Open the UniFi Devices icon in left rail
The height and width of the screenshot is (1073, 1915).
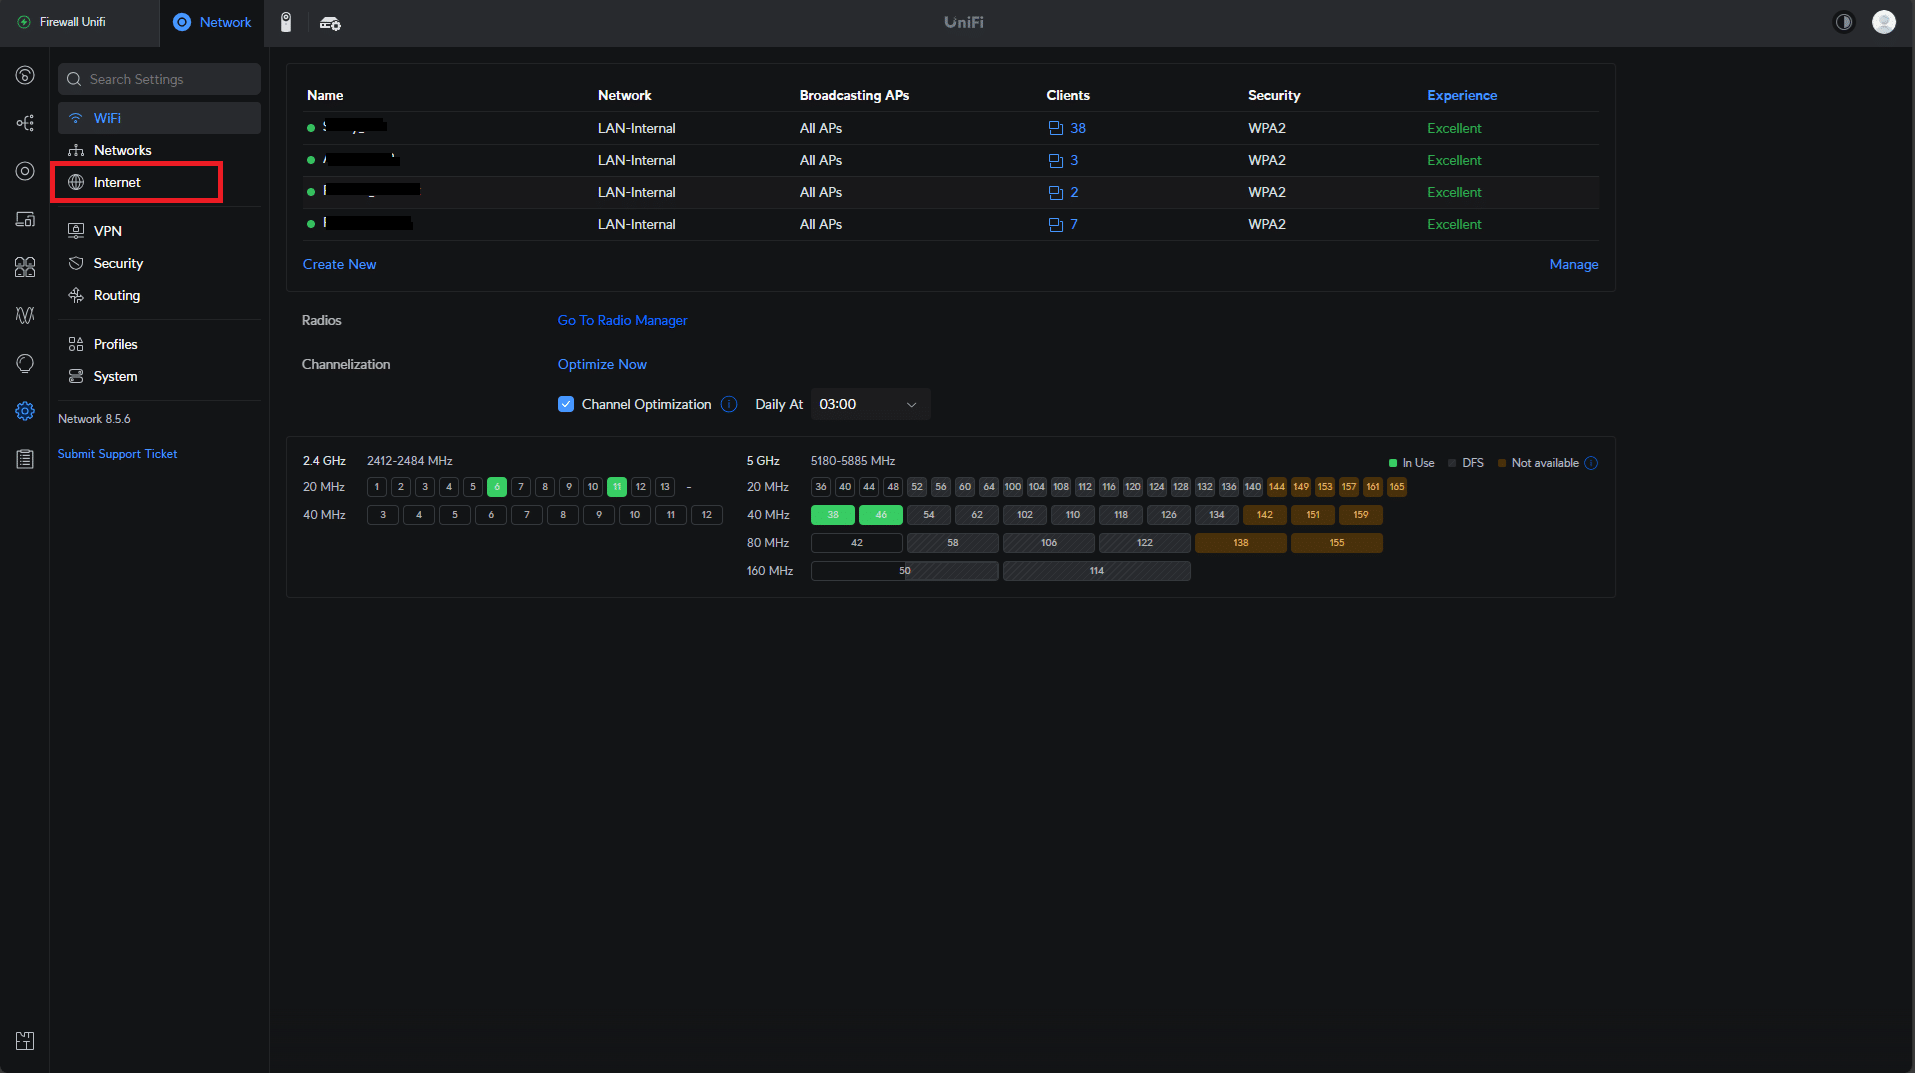25,171
